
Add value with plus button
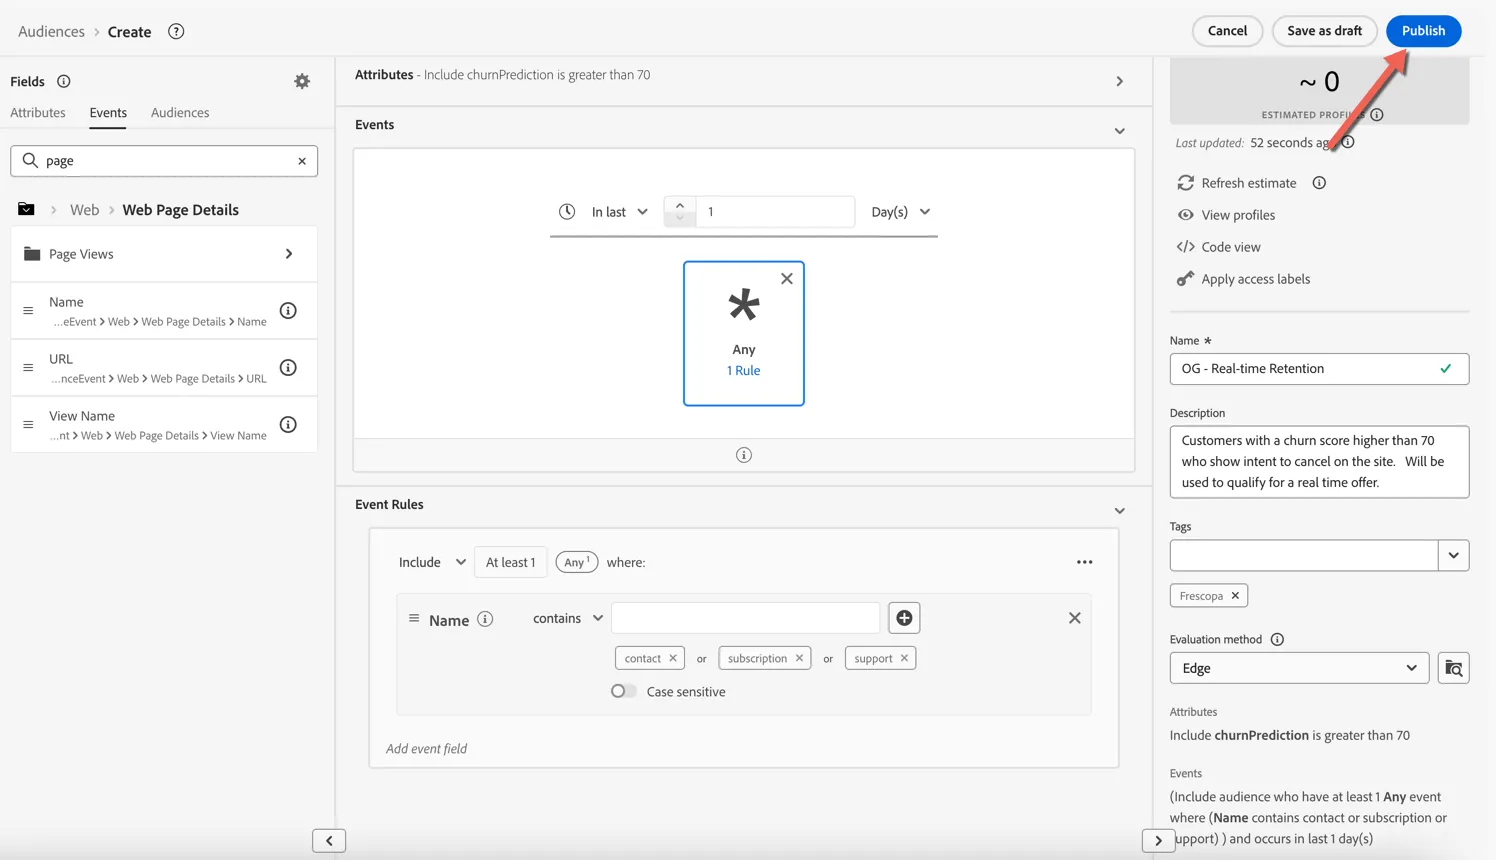click(904, 618)
